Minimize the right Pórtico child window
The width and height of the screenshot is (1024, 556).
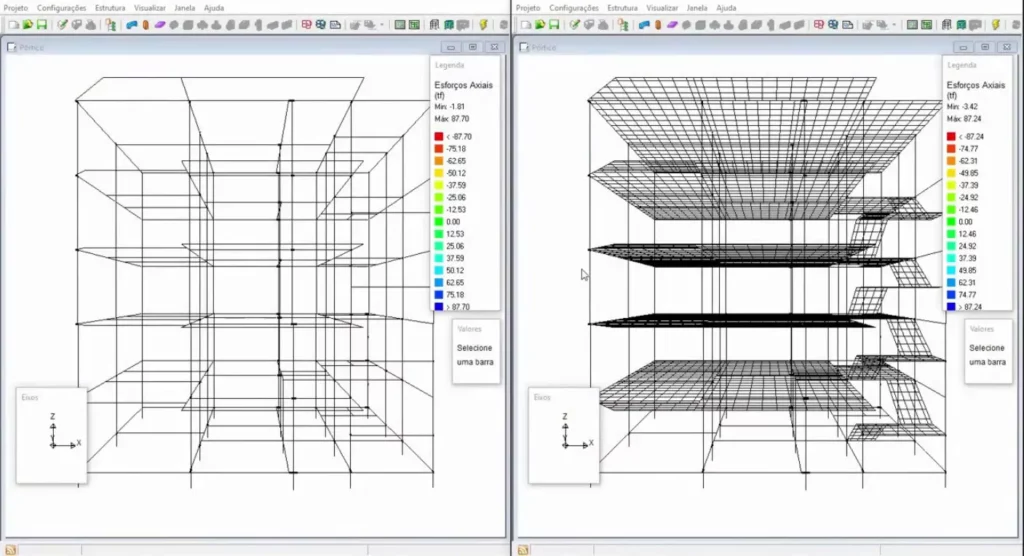coord(962,46)
